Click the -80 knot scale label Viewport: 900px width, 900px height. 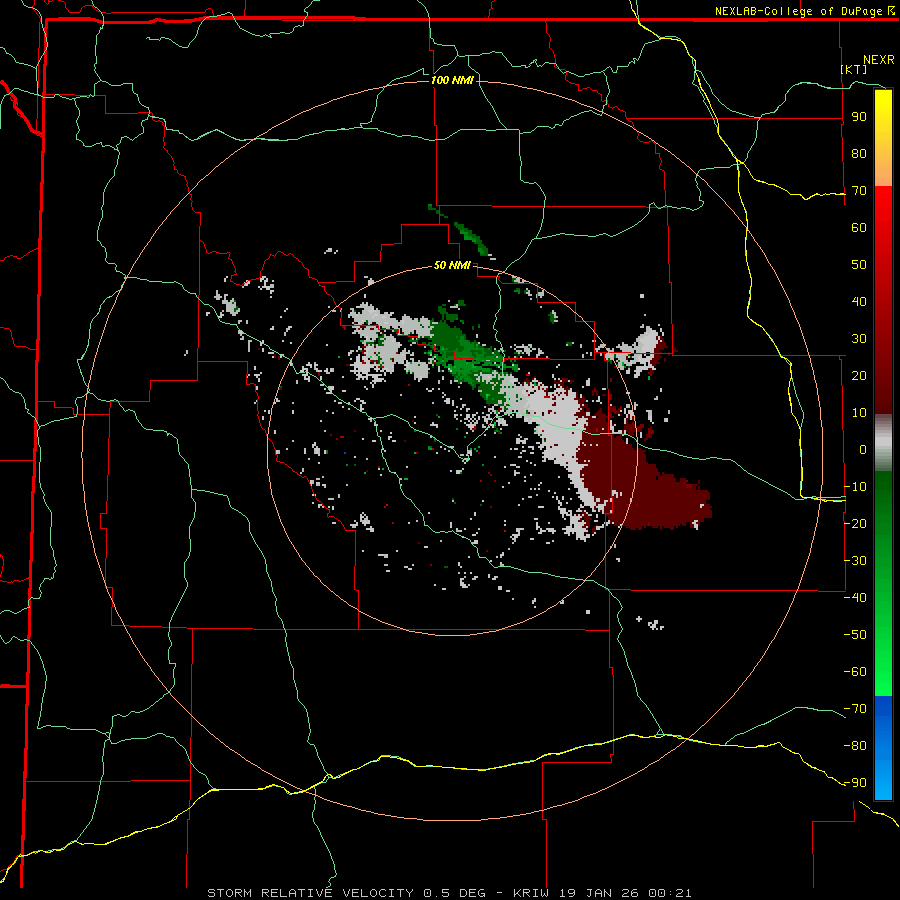(x=855, y=746)
